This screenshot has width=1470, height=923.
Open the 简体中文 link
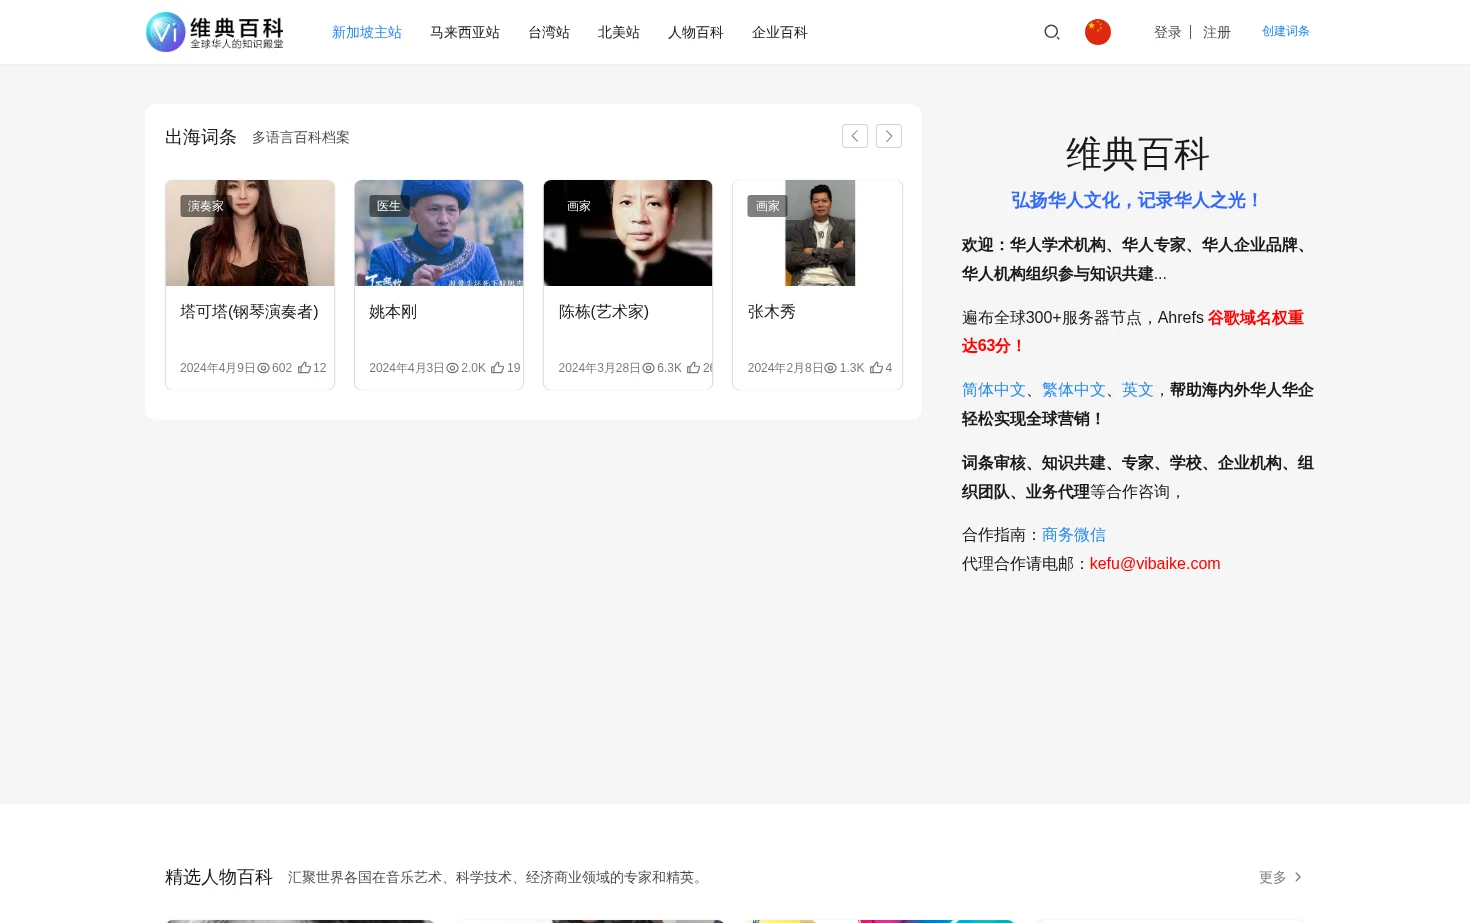[x=994, y=390]
